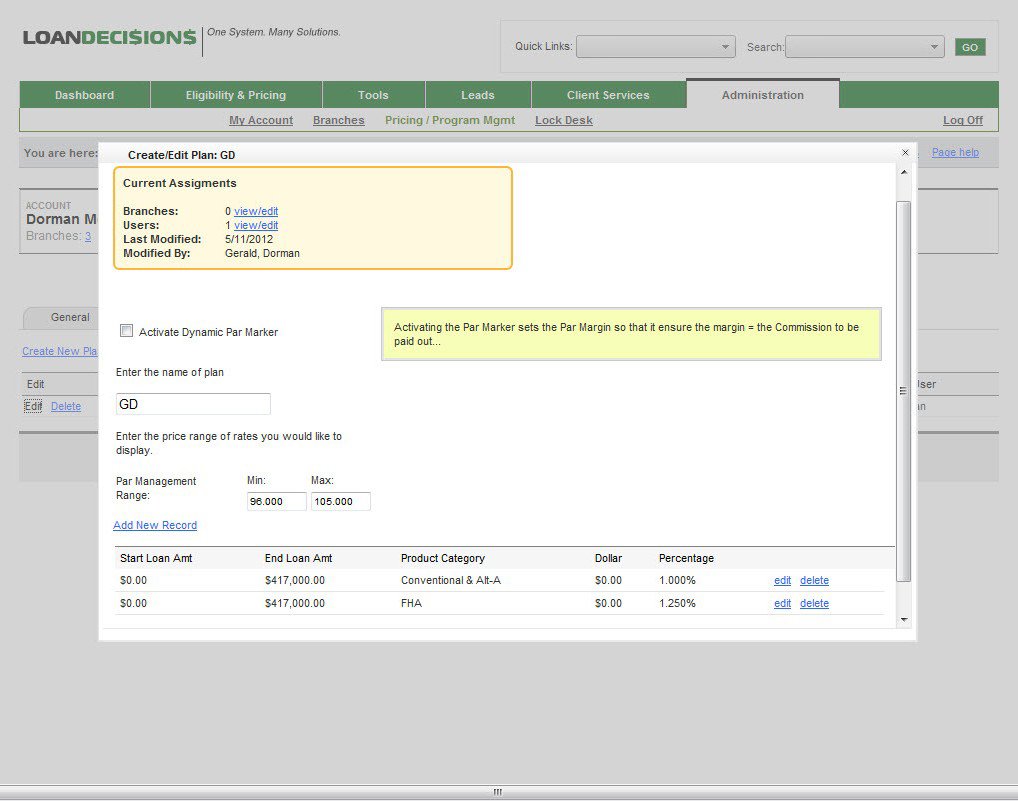Viewport: 1018px width, 801px height.
Task: Open the Search combo box
Action: point(865,47)
